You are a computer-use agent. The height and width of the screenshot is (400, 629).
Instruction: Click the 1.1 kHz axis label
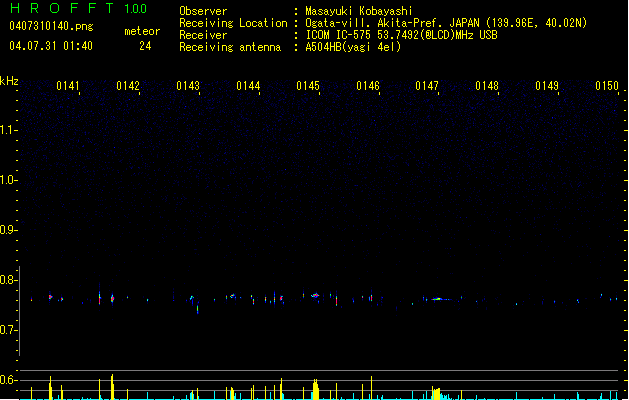(x=8, y=130)
